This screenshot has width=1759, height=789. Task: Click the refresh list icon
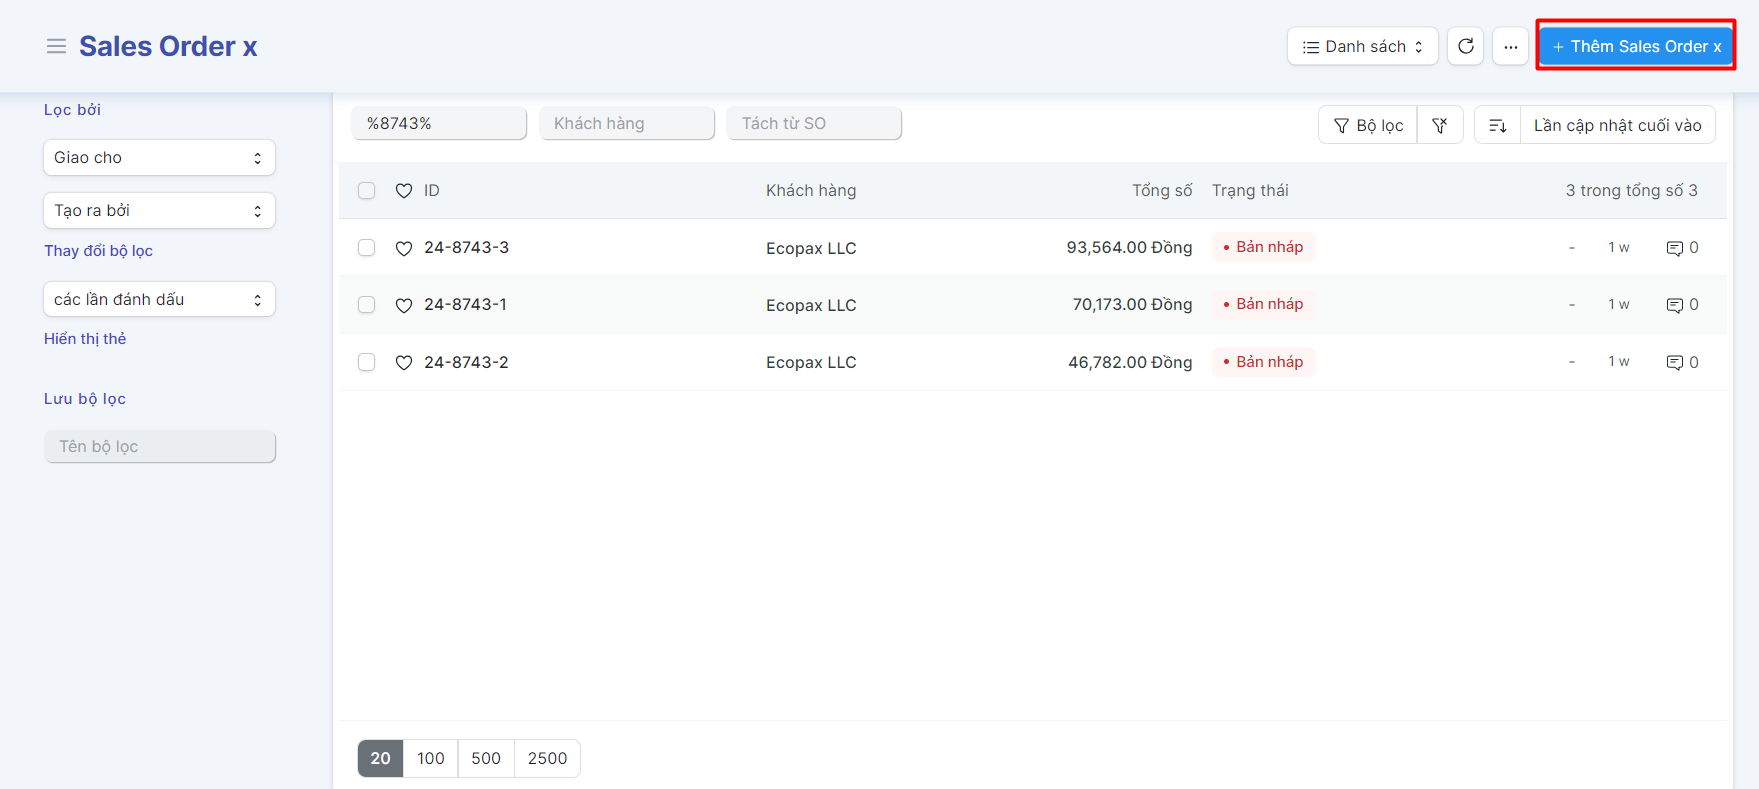[x=1465, y=46]
